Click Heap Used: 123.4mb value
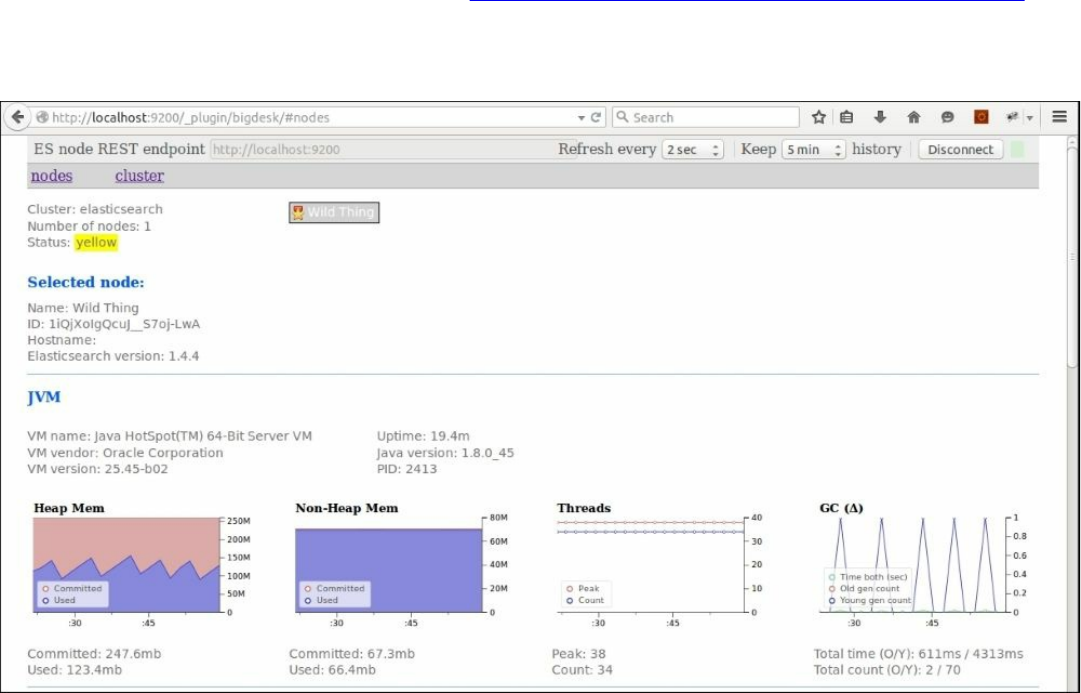This screenshot has width=1081, height=693. point(74,670)
